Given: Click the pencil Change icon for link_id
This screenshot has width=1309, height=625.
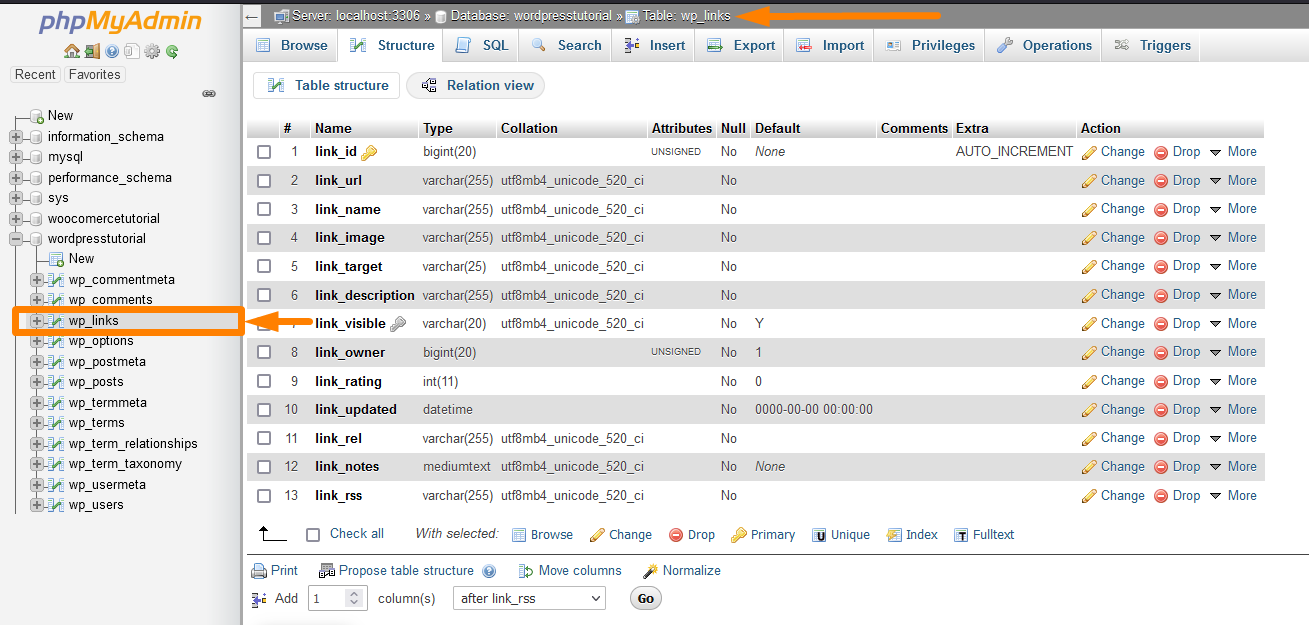Looking at the screenshot, I should pos(1089,152).
